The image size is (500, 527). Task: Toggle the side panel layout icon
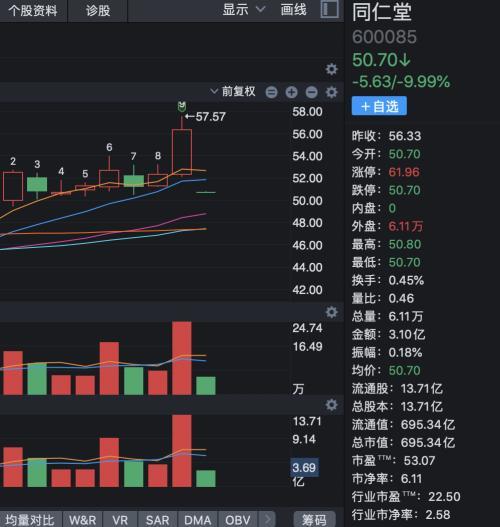click(x=329, y=9)
